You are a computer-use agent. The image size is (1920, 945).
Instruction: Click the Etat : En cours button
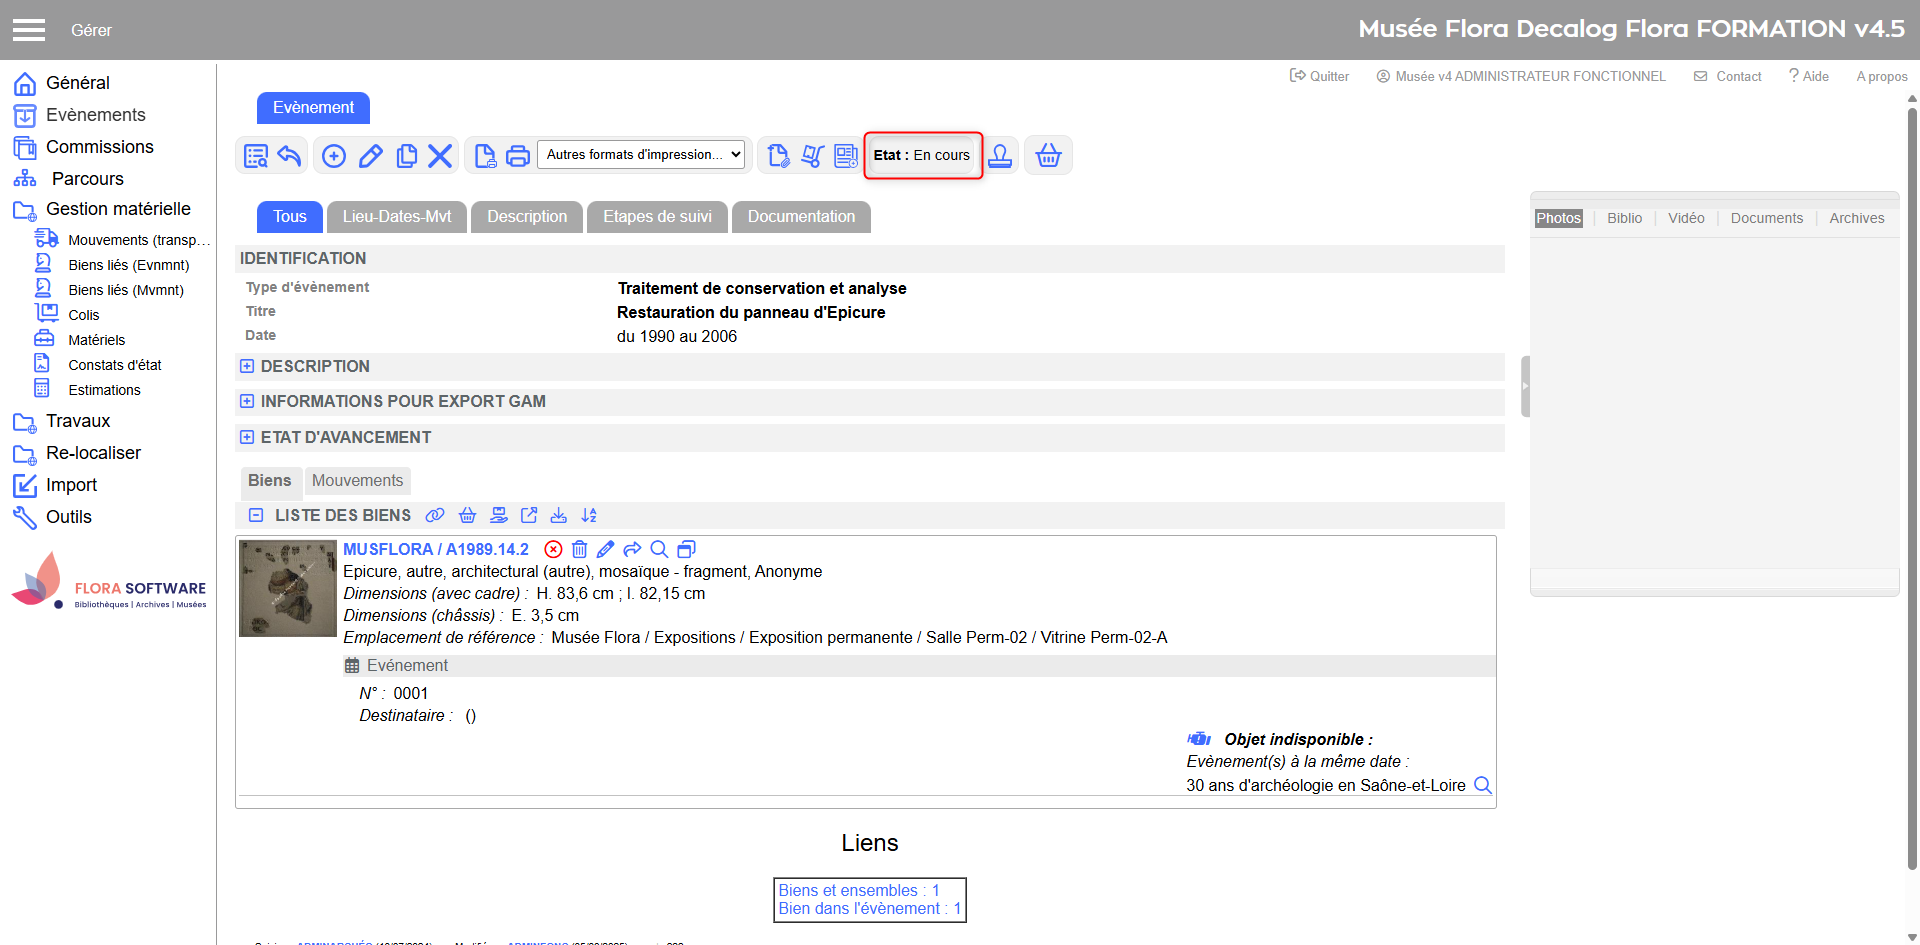922,155
